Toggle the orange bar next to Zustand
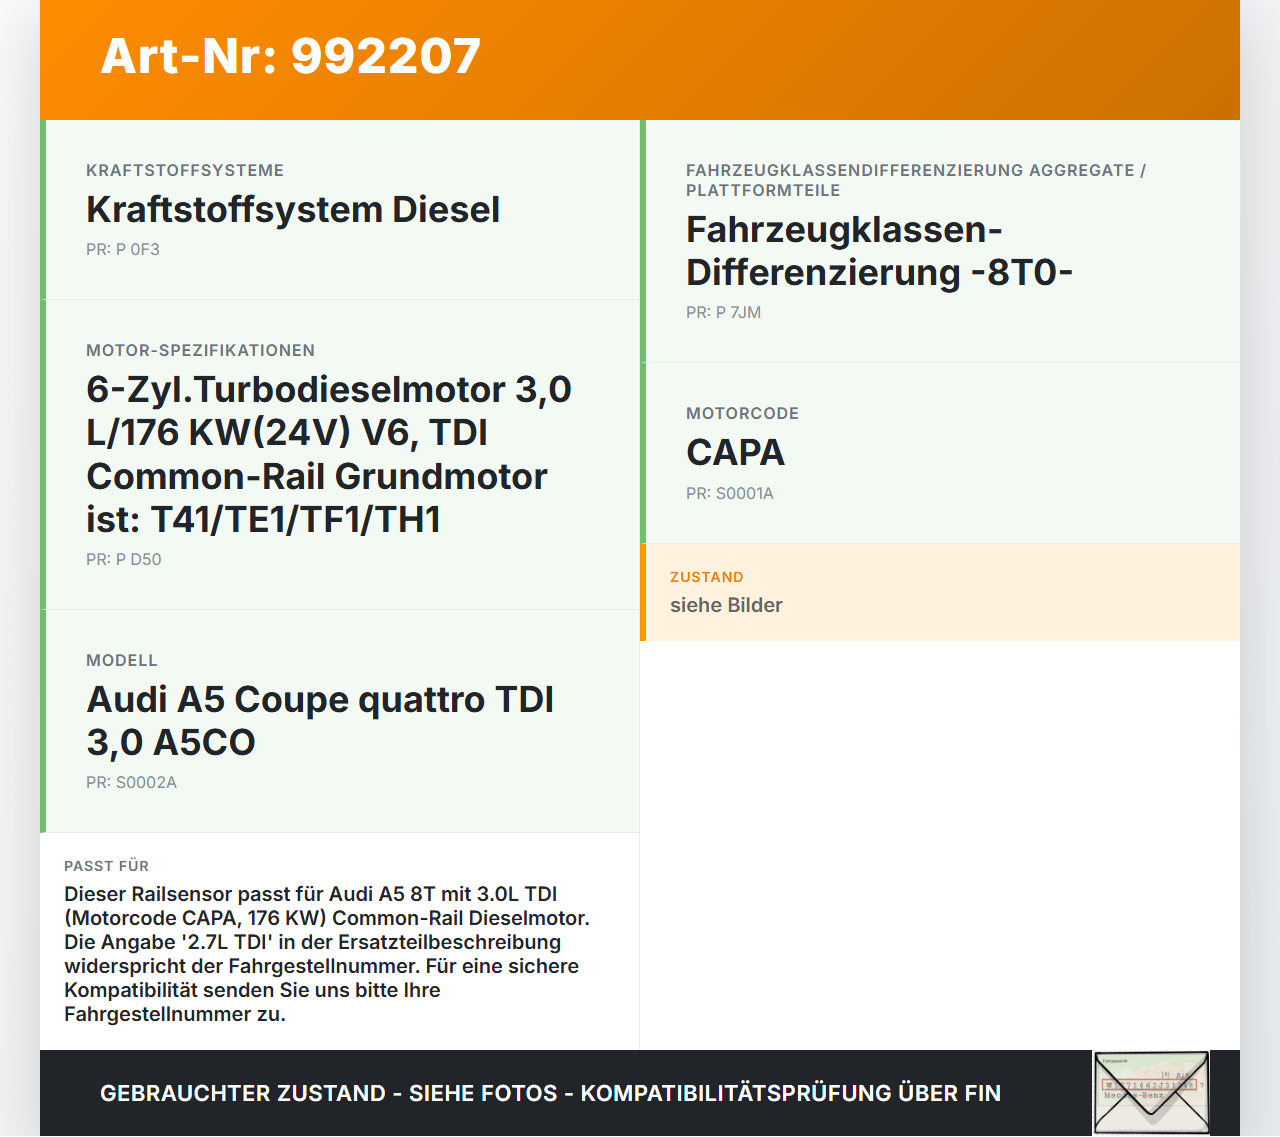 [x=644, y=591]
